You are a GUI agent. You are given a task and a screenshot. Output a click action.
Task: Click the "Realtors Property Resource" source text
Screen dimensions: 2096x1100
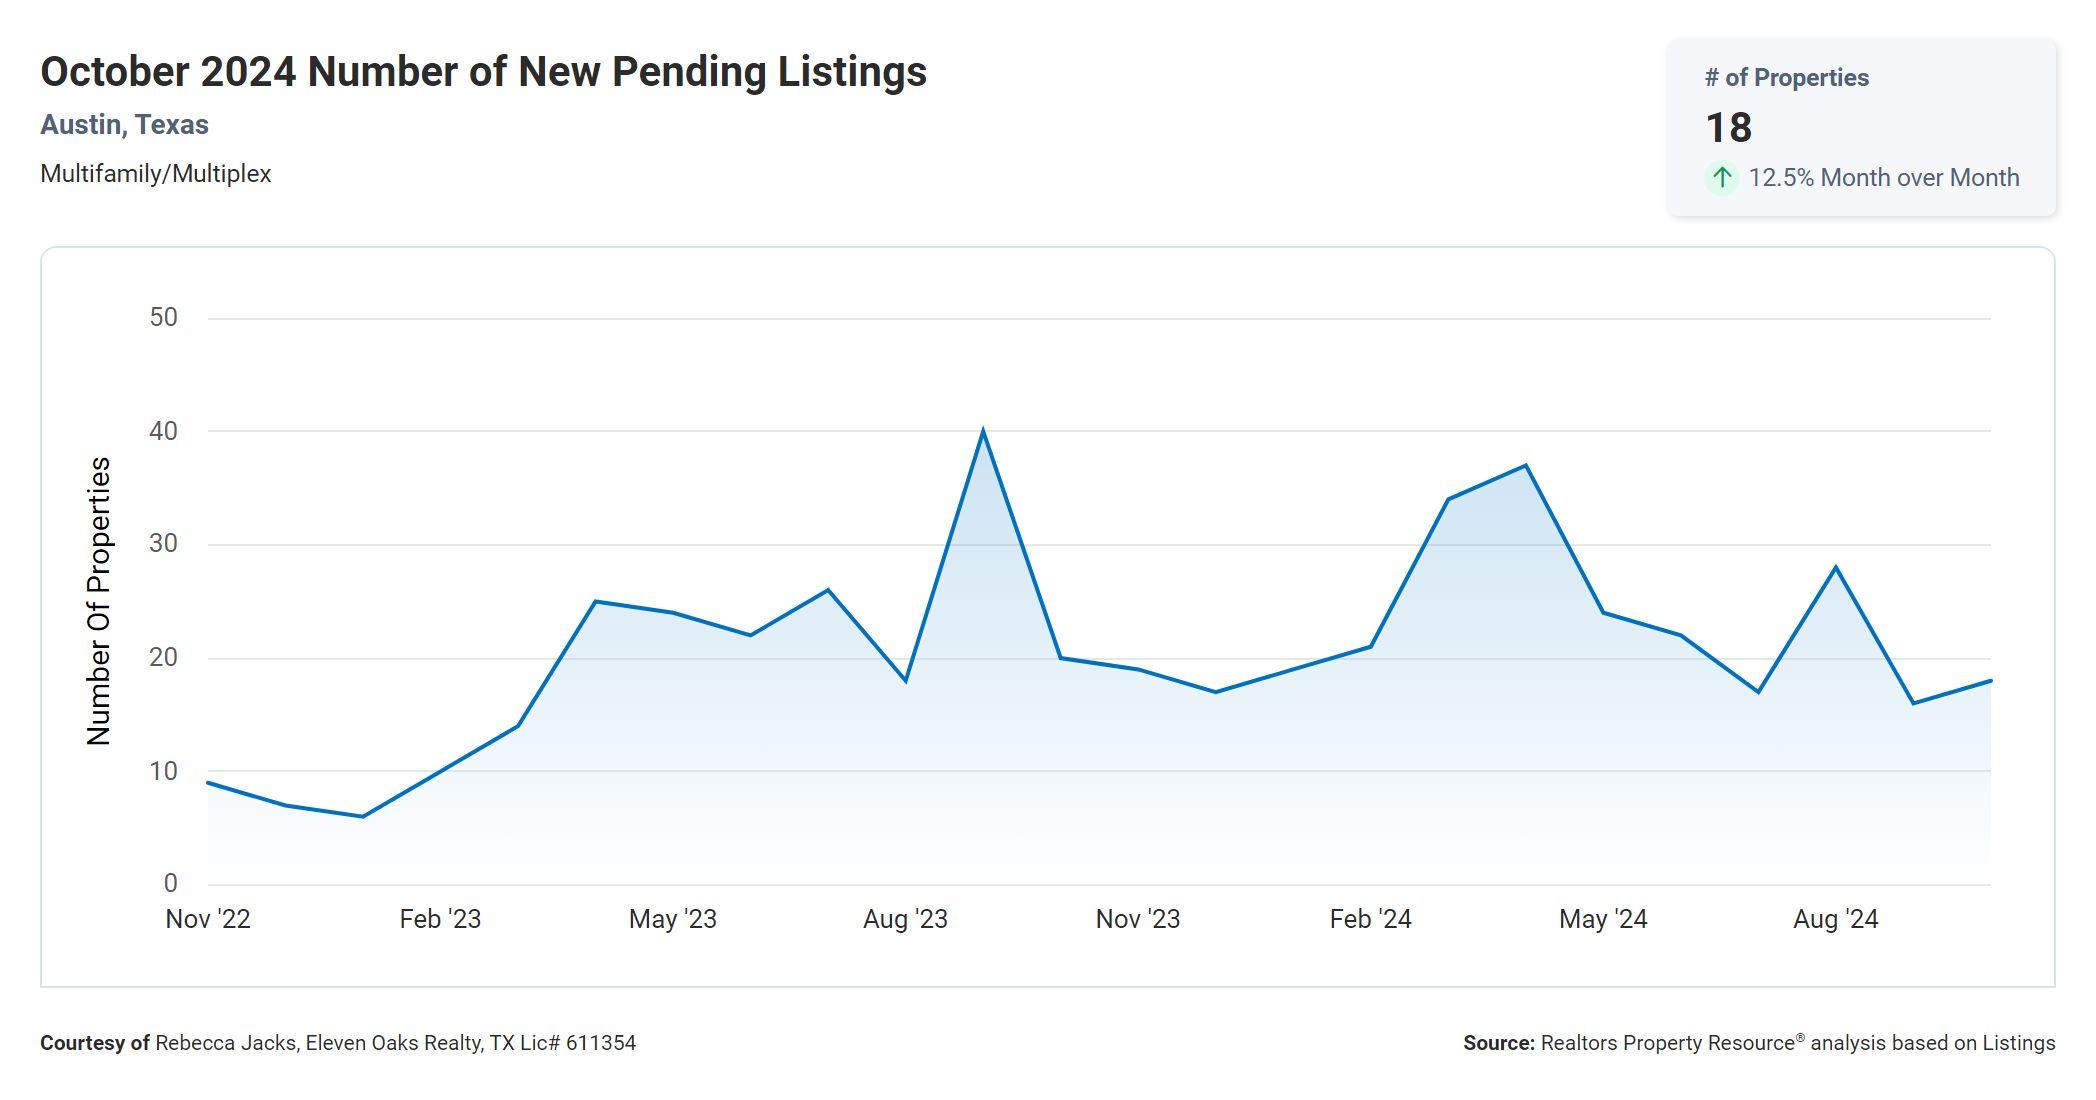click(1667, 1043)
